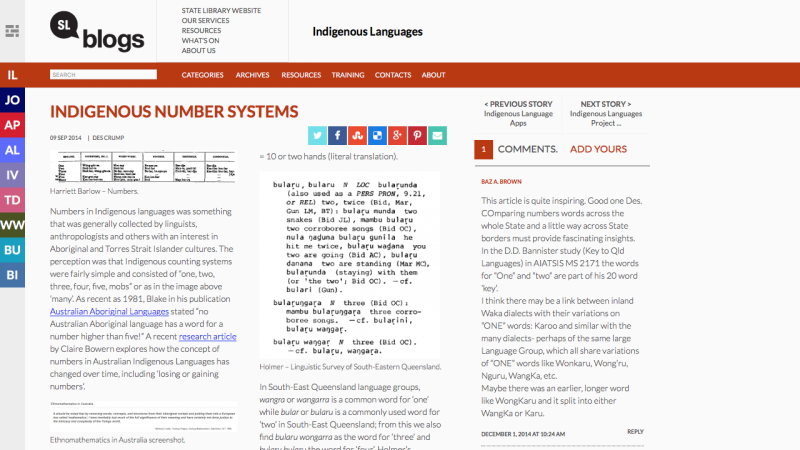The height and width of the screenshot is (450, 800).
Task: Open the Ethnomathematics in Australia screenshot image
Action: pyautogui.click(x=143, y=416)
